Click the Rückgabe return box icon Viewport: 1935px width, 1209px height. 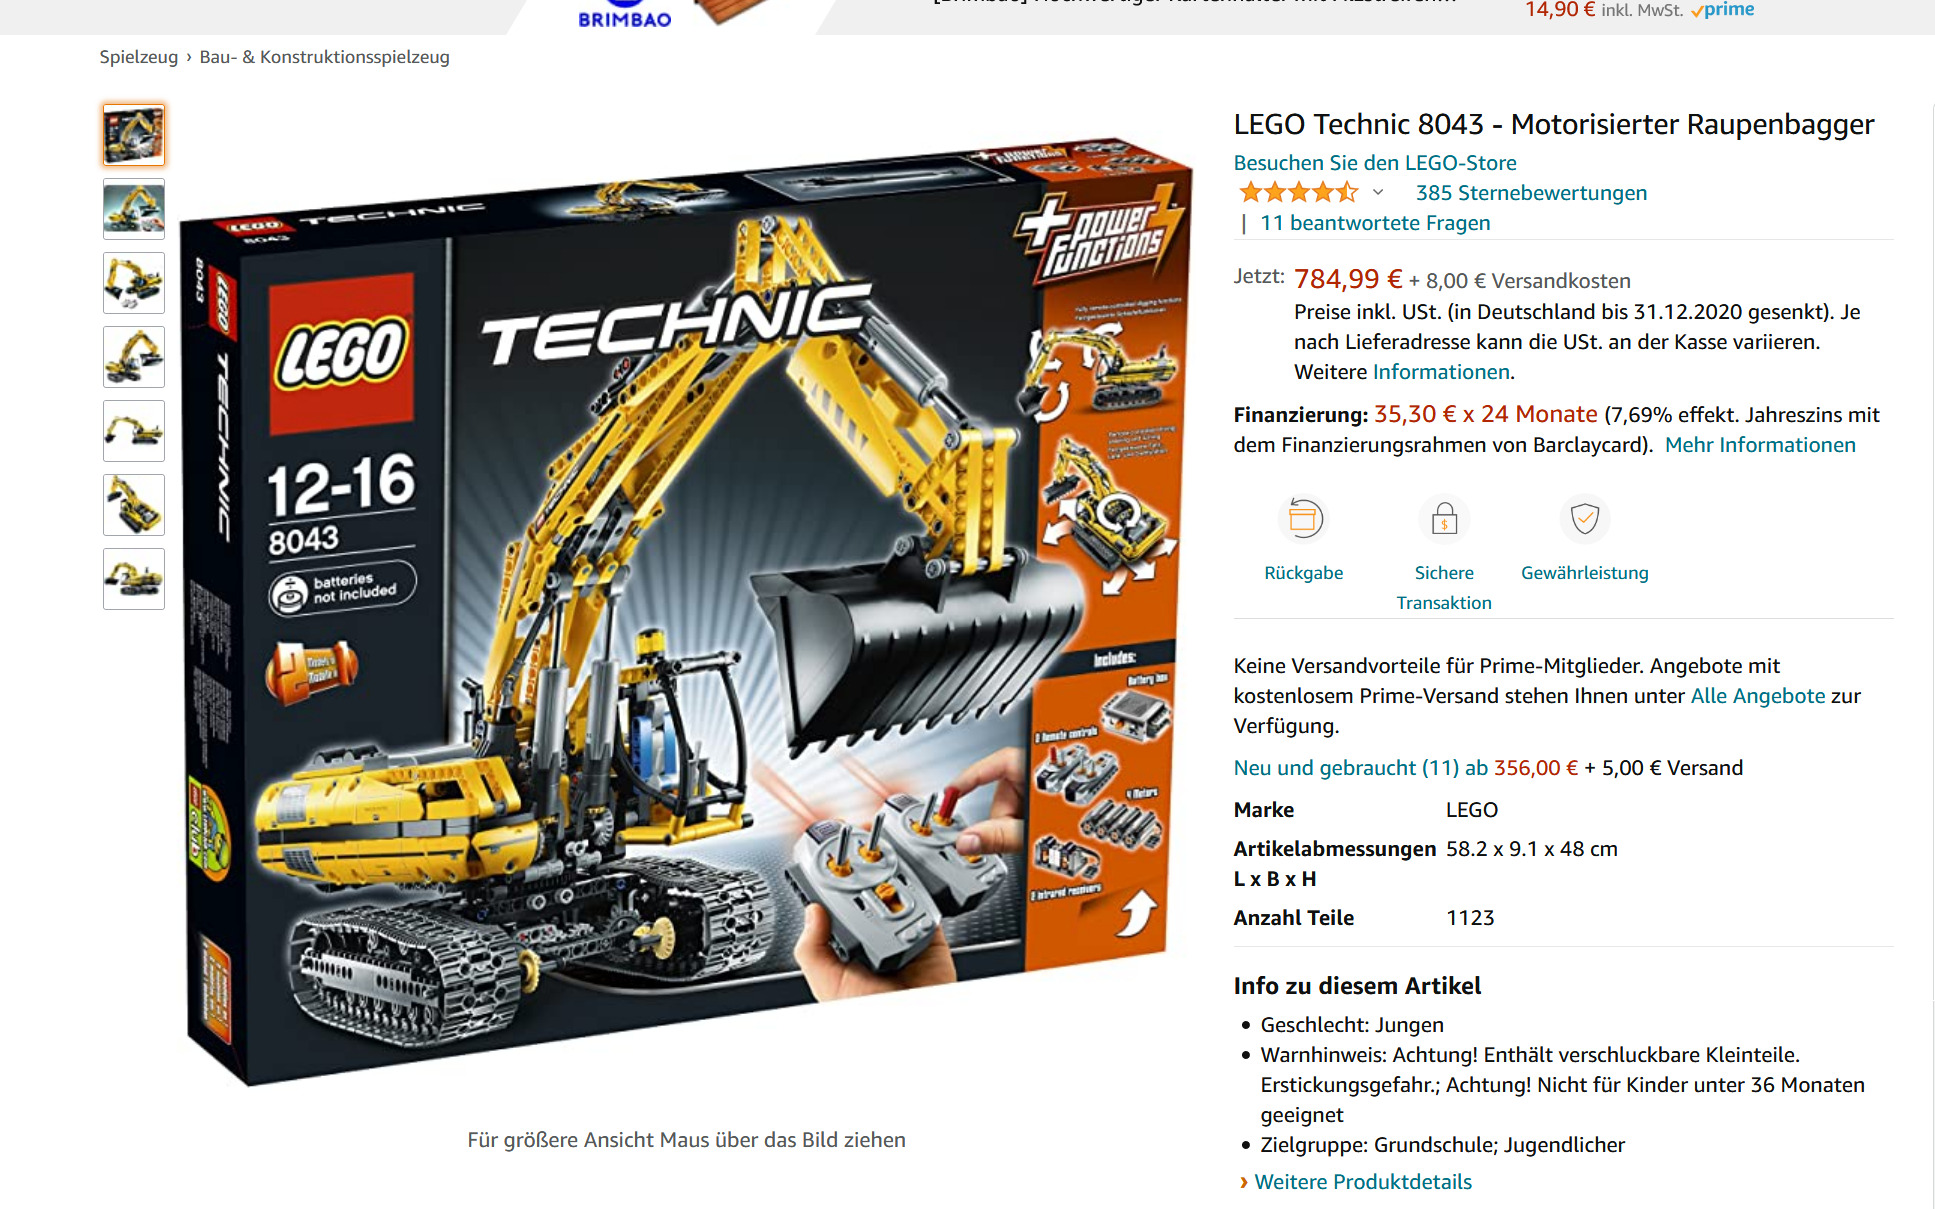pyautogui.click(x=1303, y=518)
